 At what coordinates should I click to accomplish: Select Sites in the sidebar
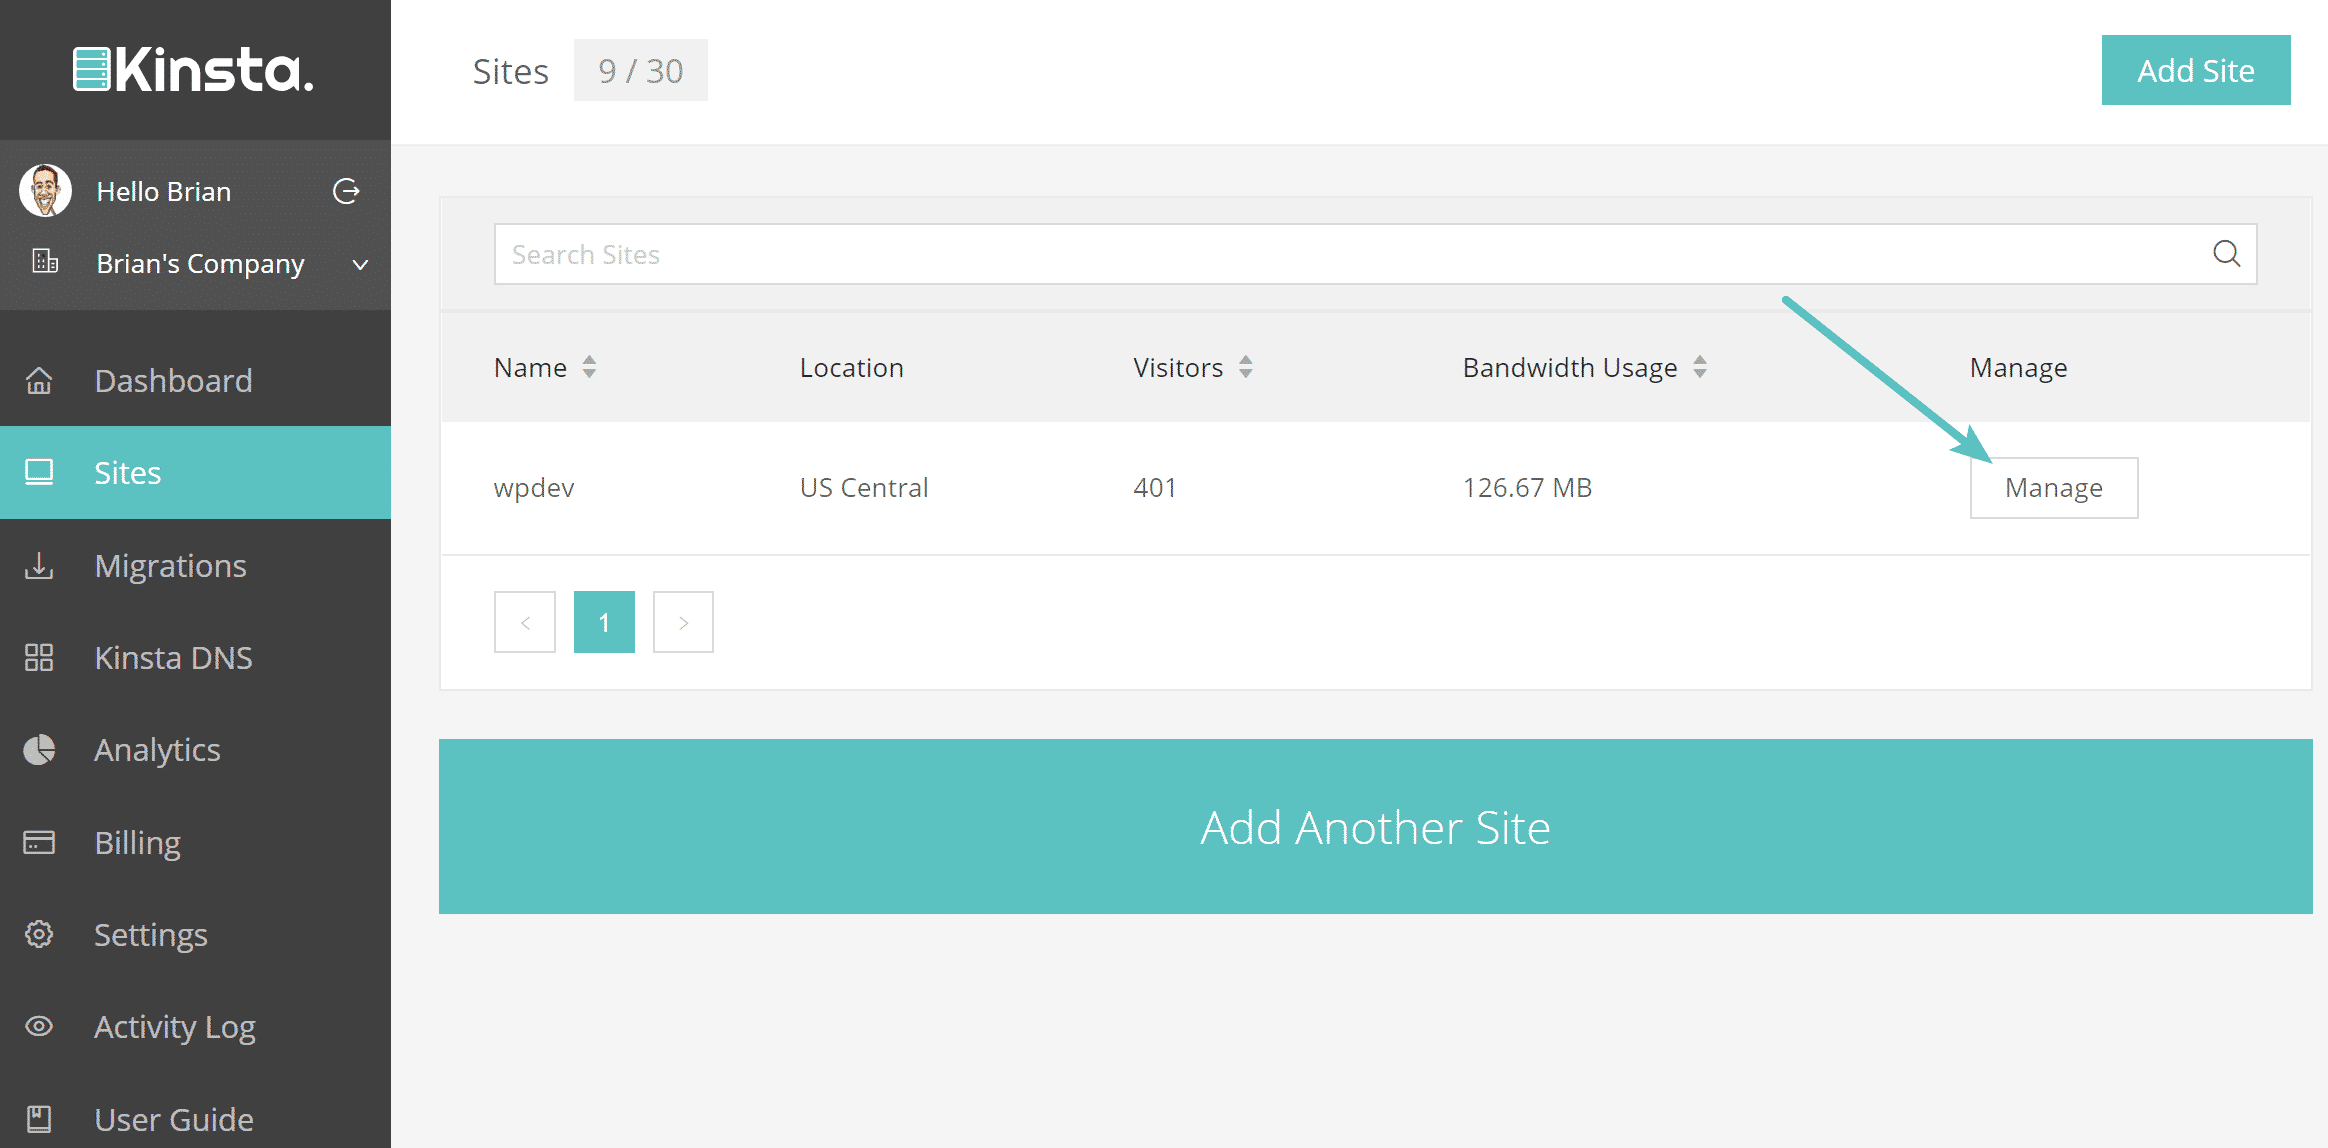tap(195, 473)
